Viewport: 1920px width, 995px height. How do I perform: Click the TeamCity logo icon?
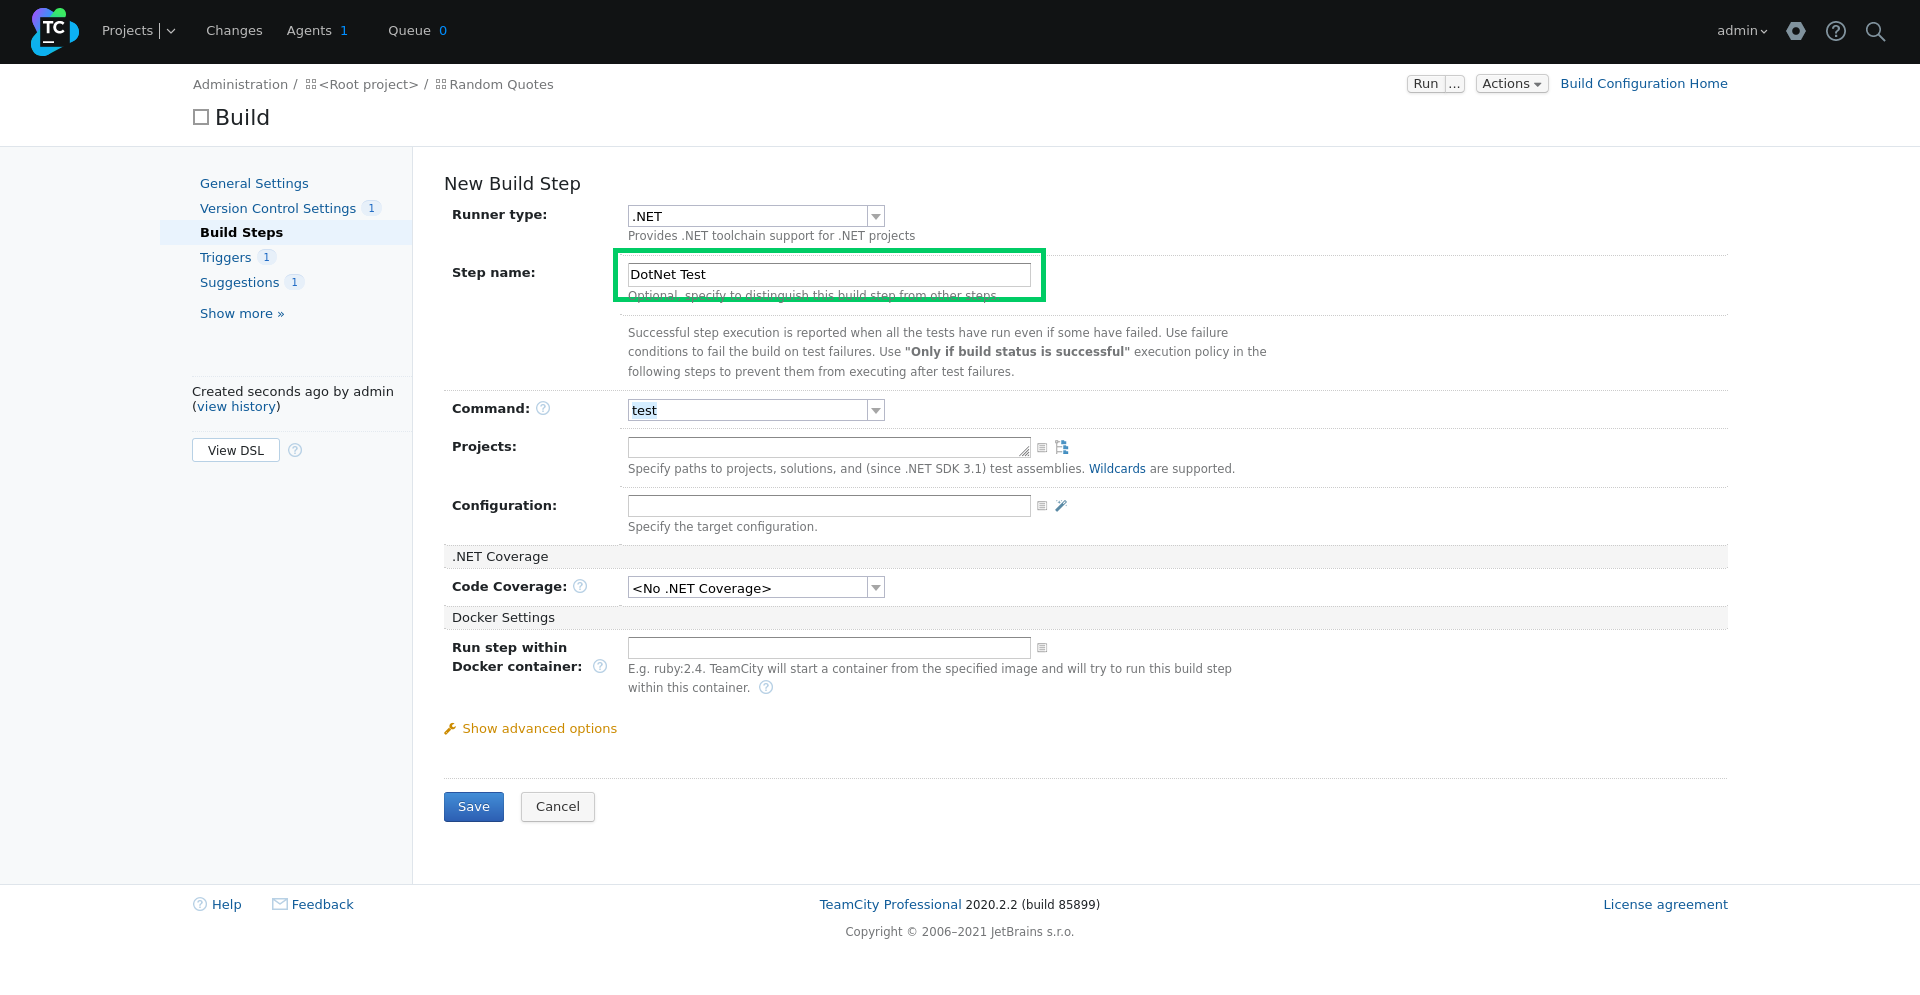(54, 31)
